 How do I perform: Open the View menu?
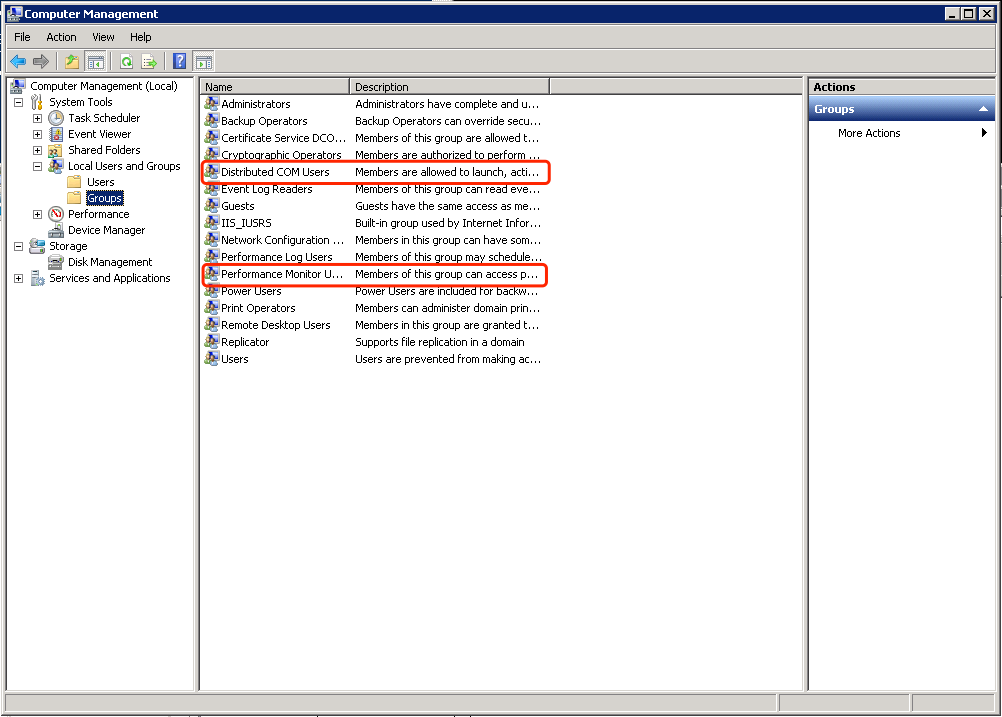[103, 37]
